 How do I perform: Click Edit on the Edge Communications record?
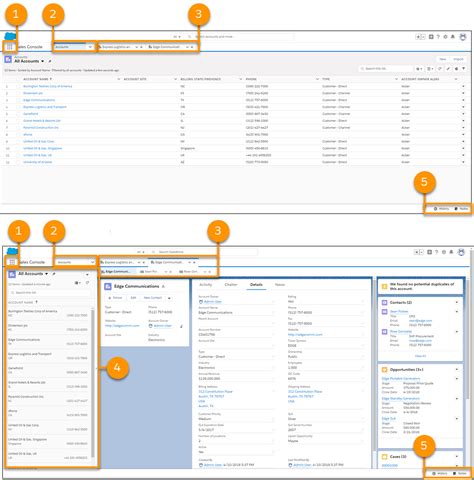[x=133, y=298]
